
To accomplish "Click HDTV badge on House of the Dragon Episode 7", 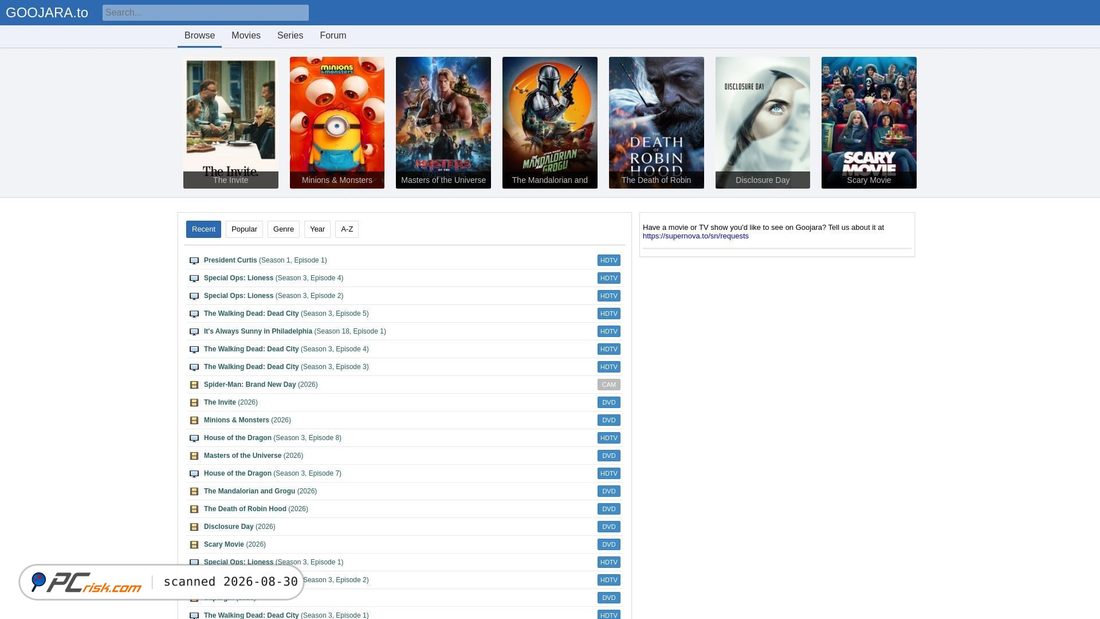I will [609, 474].
